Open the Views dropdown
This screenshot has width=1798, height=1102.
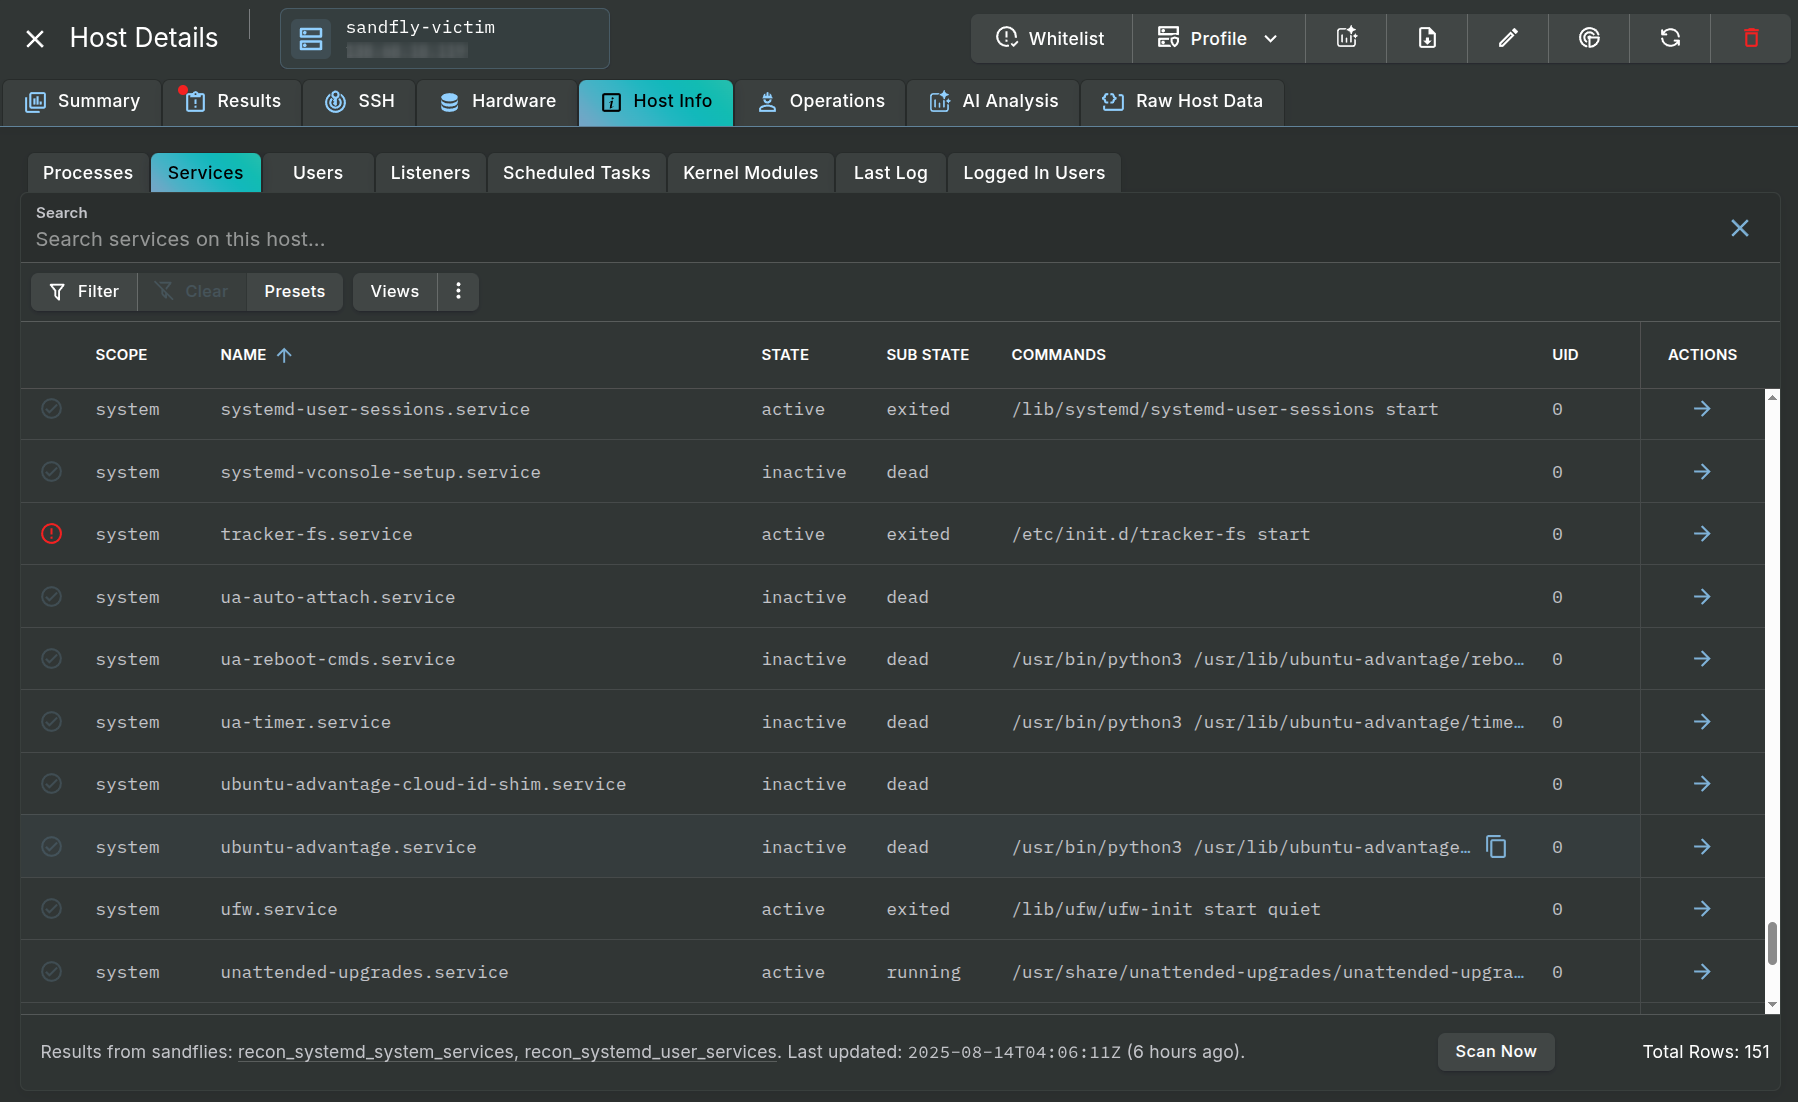click(395, 291)
